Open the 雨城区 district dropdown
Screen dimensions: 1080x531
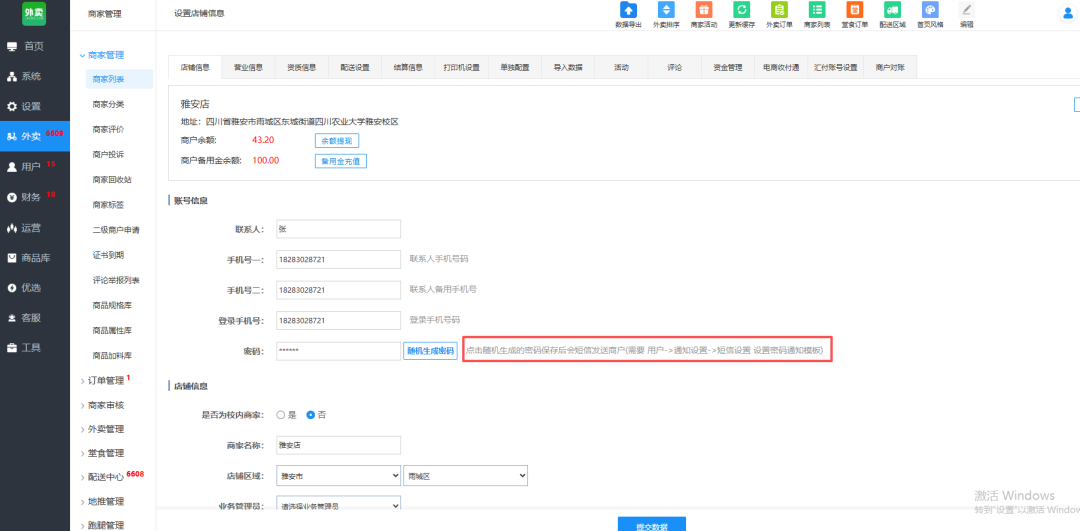[x=455, y=476]
